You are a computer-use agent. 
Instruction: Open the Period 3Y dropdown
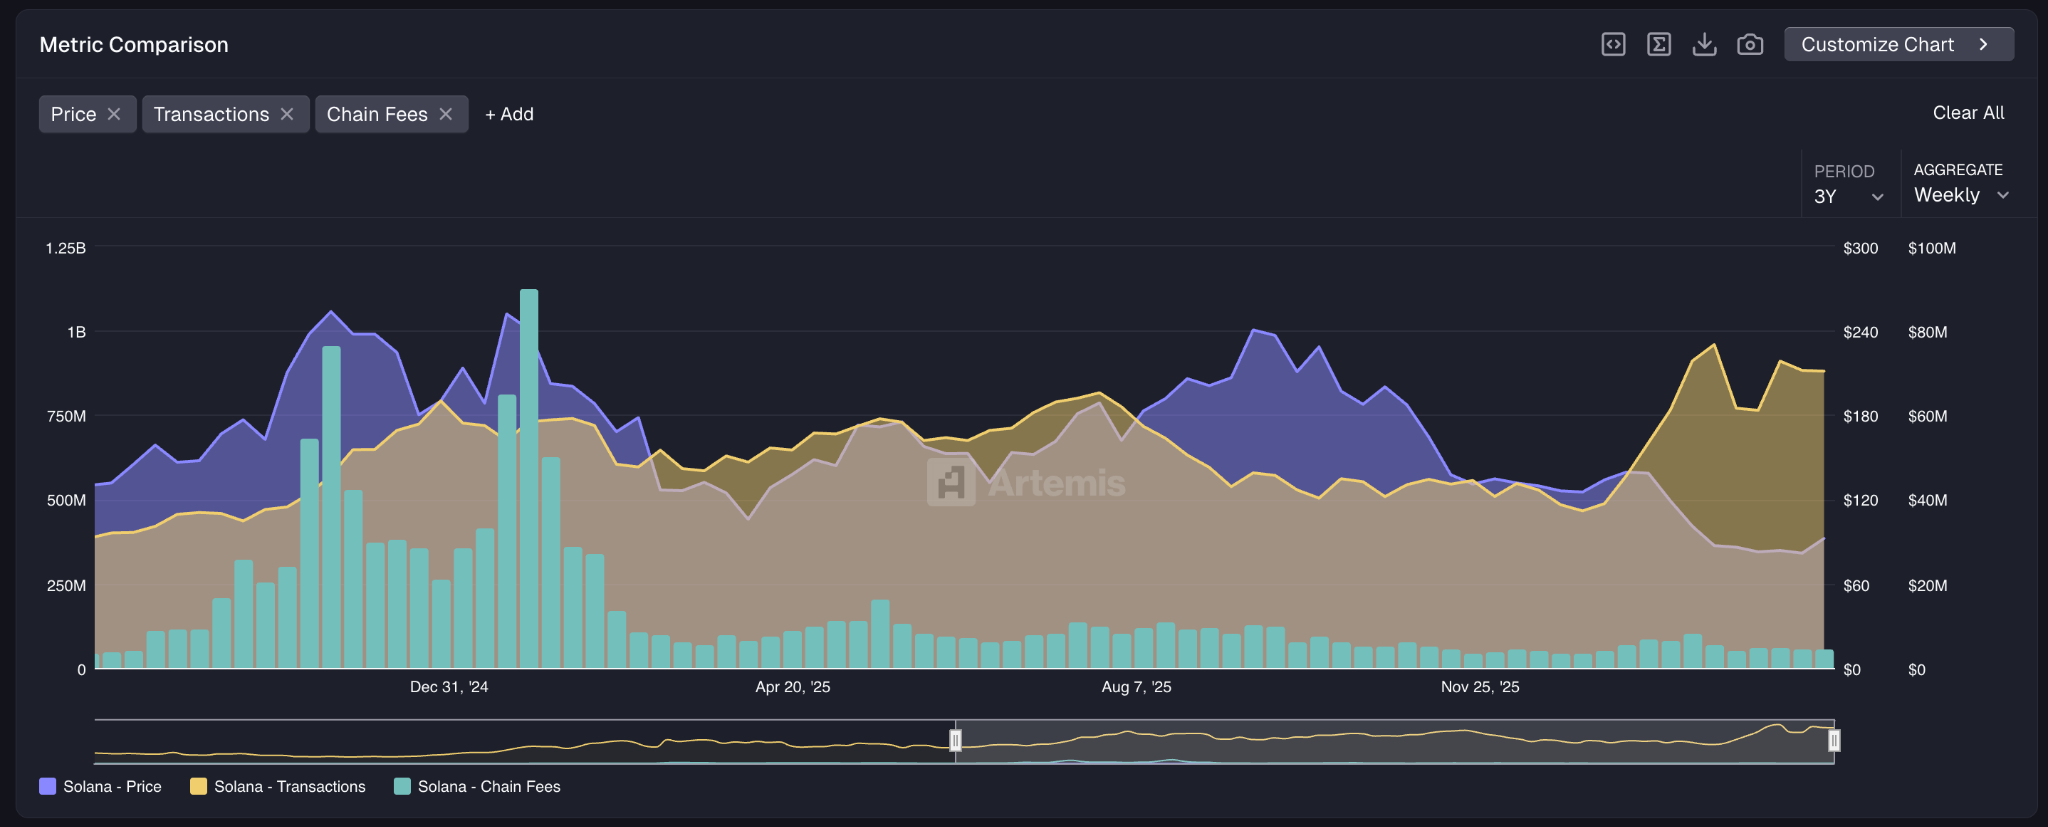[1848, 196]
